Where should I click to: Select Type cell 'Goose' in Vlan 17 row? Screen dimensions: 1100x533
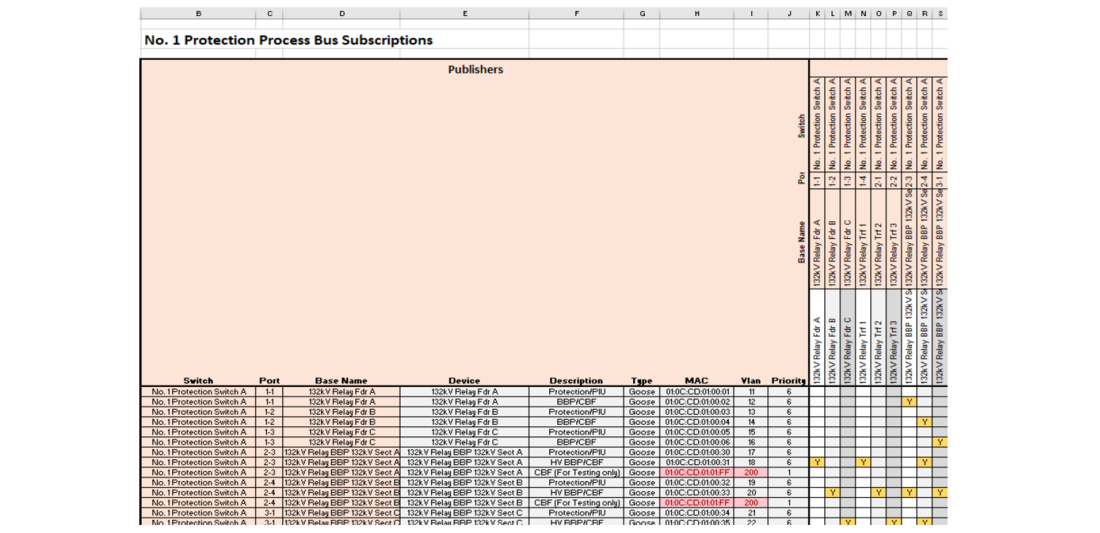pos(641,452)
